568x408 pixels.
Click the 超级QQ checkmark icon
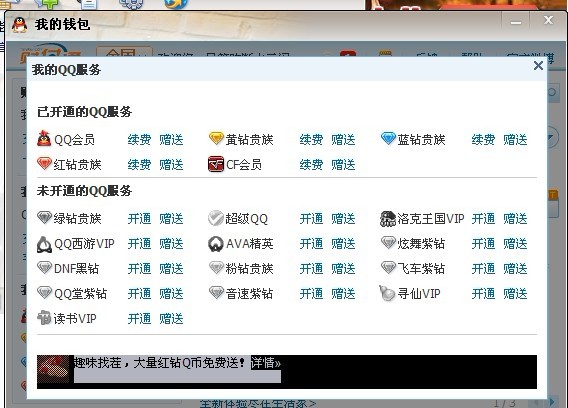point(216,218)
